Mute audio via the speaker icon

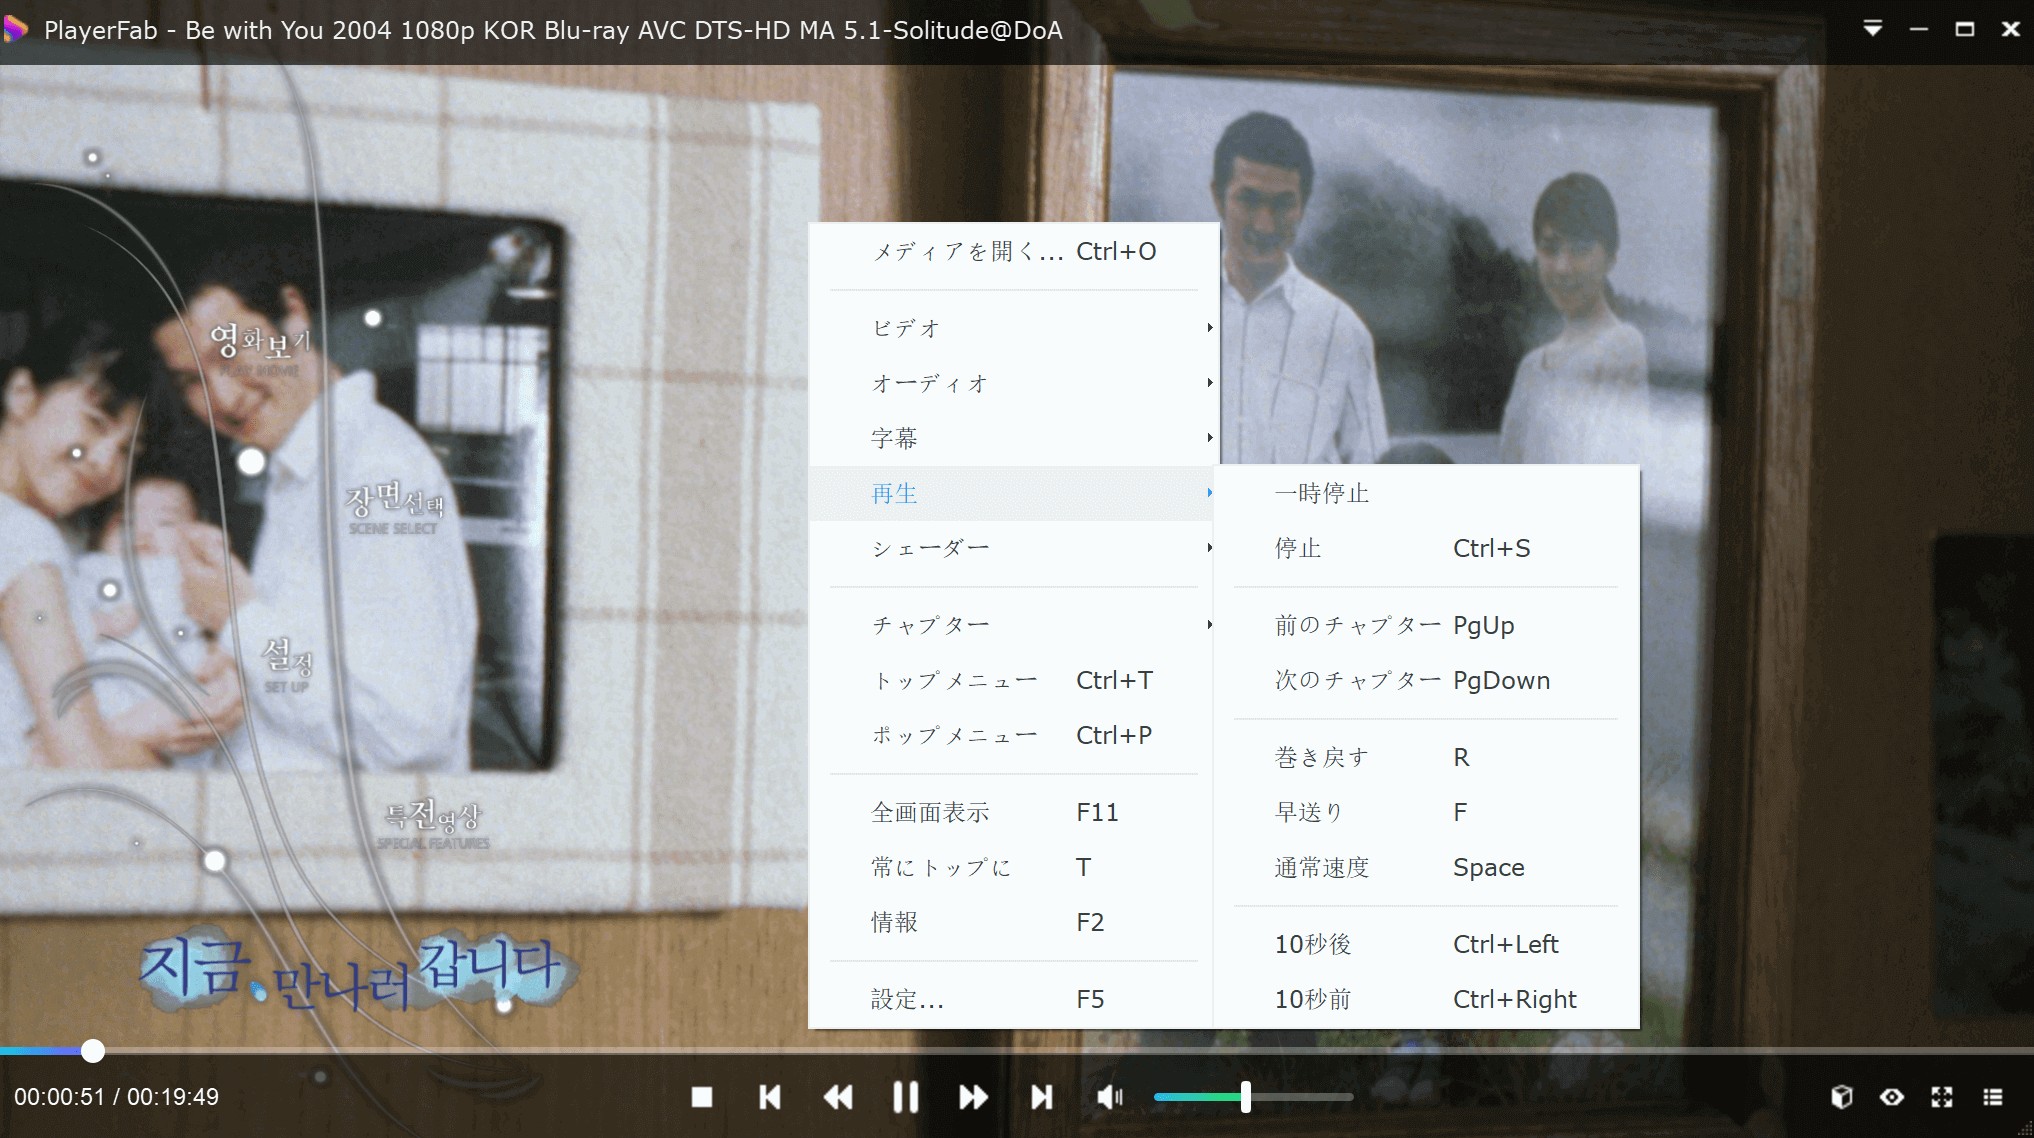(x=1110, y=1097)
